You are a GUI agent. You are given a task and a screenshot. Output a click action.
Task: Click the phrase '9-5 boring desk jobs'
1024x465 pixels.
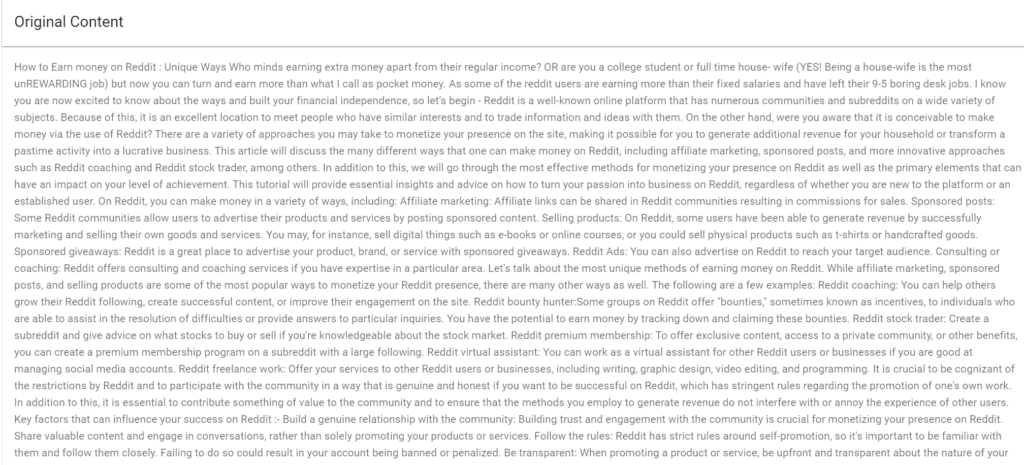pos(920,84)
